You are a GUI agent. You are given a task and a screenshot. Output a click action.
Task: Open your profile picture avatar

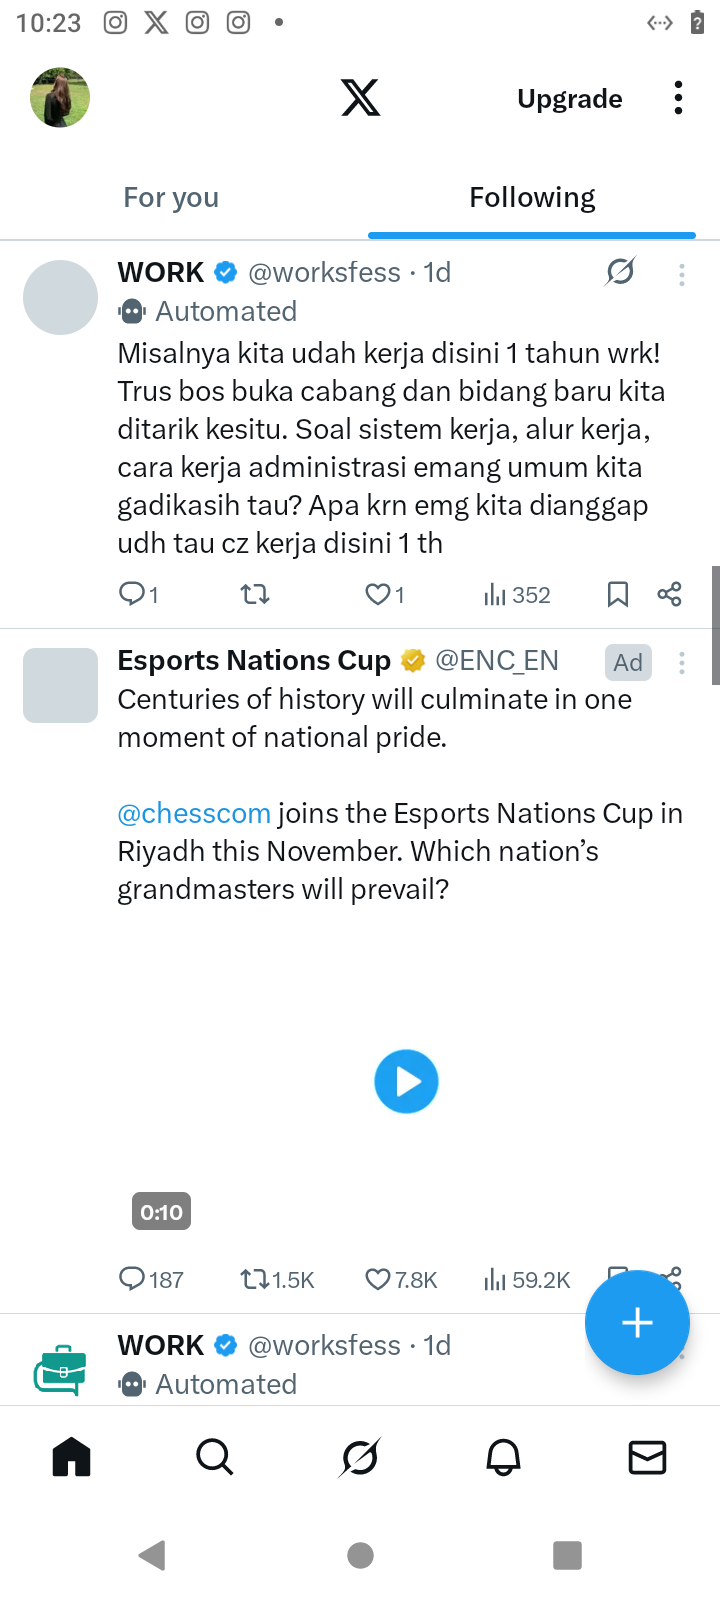[60, 98]
